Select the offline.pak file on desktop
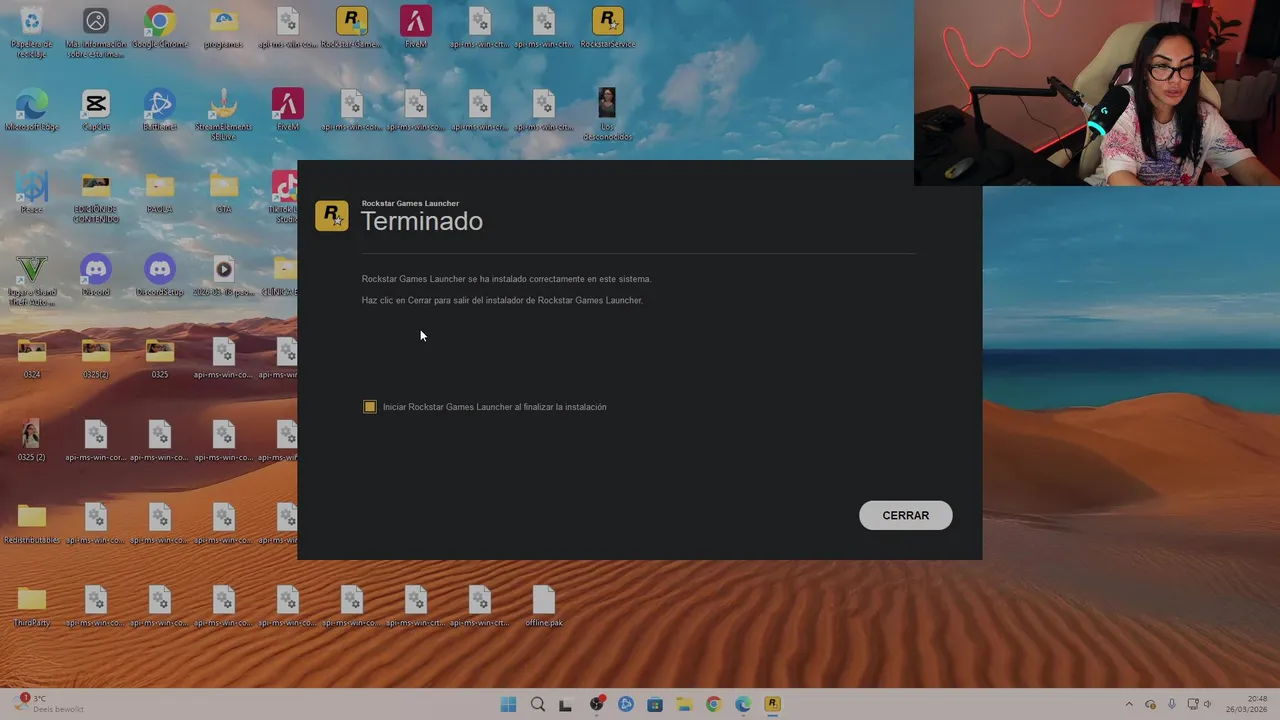1280x720 pixels. click(x=544, y=606)
